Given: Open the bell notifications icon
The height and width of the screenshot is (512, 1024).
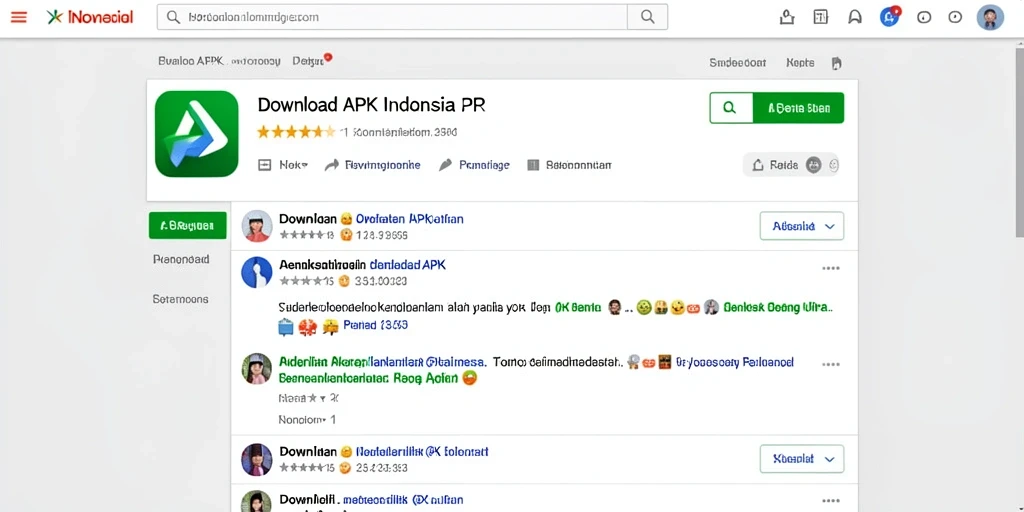Looking at the screenshot, I should coord(855,18).
